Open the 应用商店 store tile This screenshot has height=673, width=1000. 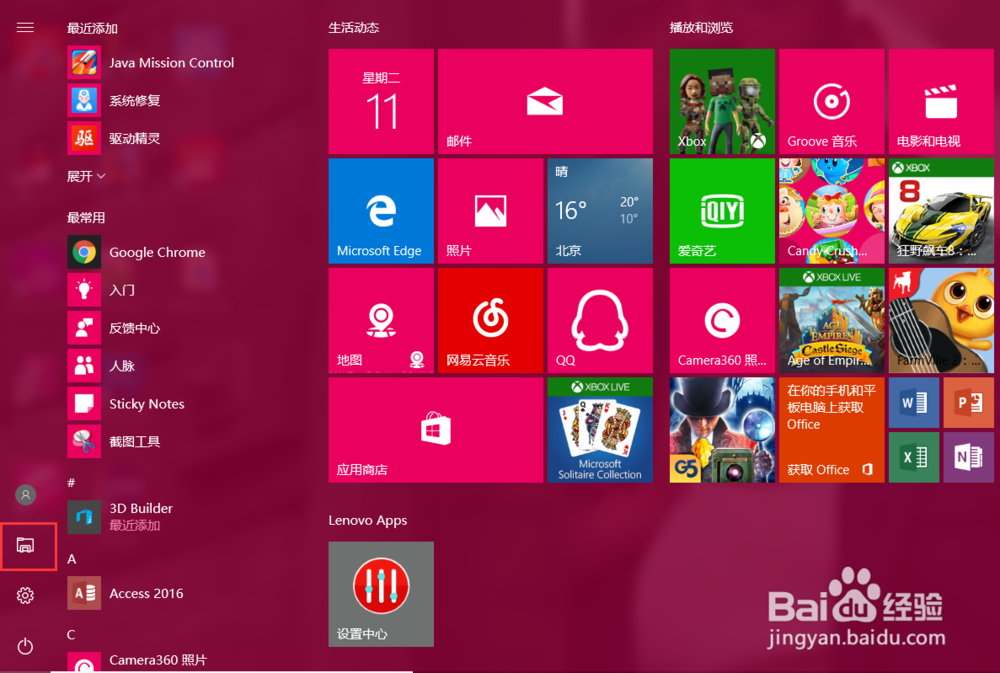click(436, 430)
